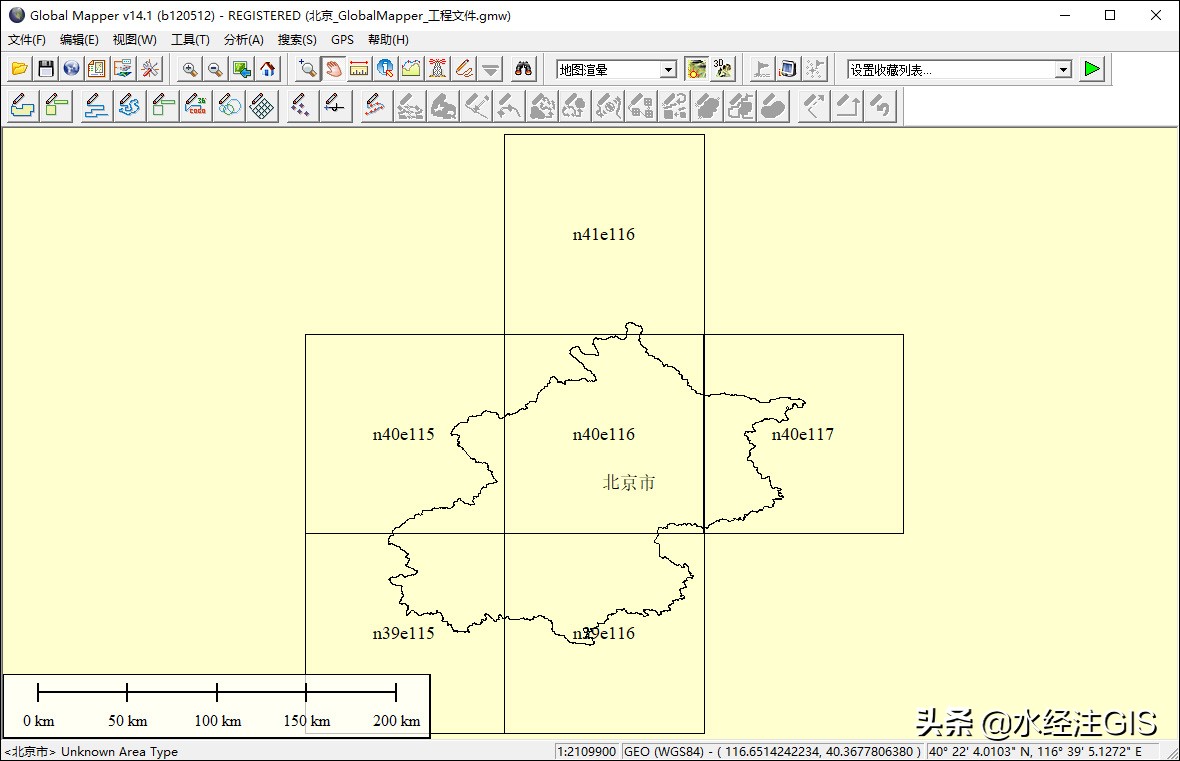
Task: Click the binoculars search icon
Action: 524,69
